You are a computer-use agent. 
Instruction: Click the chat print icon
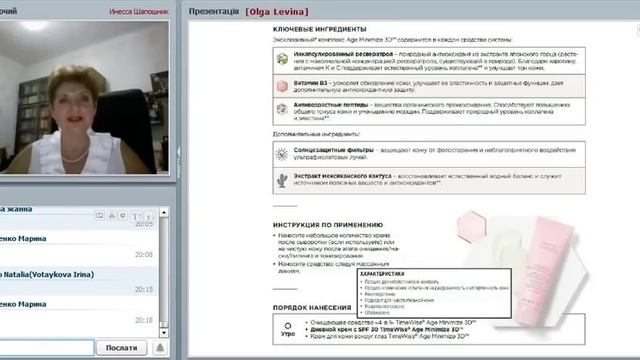click(111, 215)
